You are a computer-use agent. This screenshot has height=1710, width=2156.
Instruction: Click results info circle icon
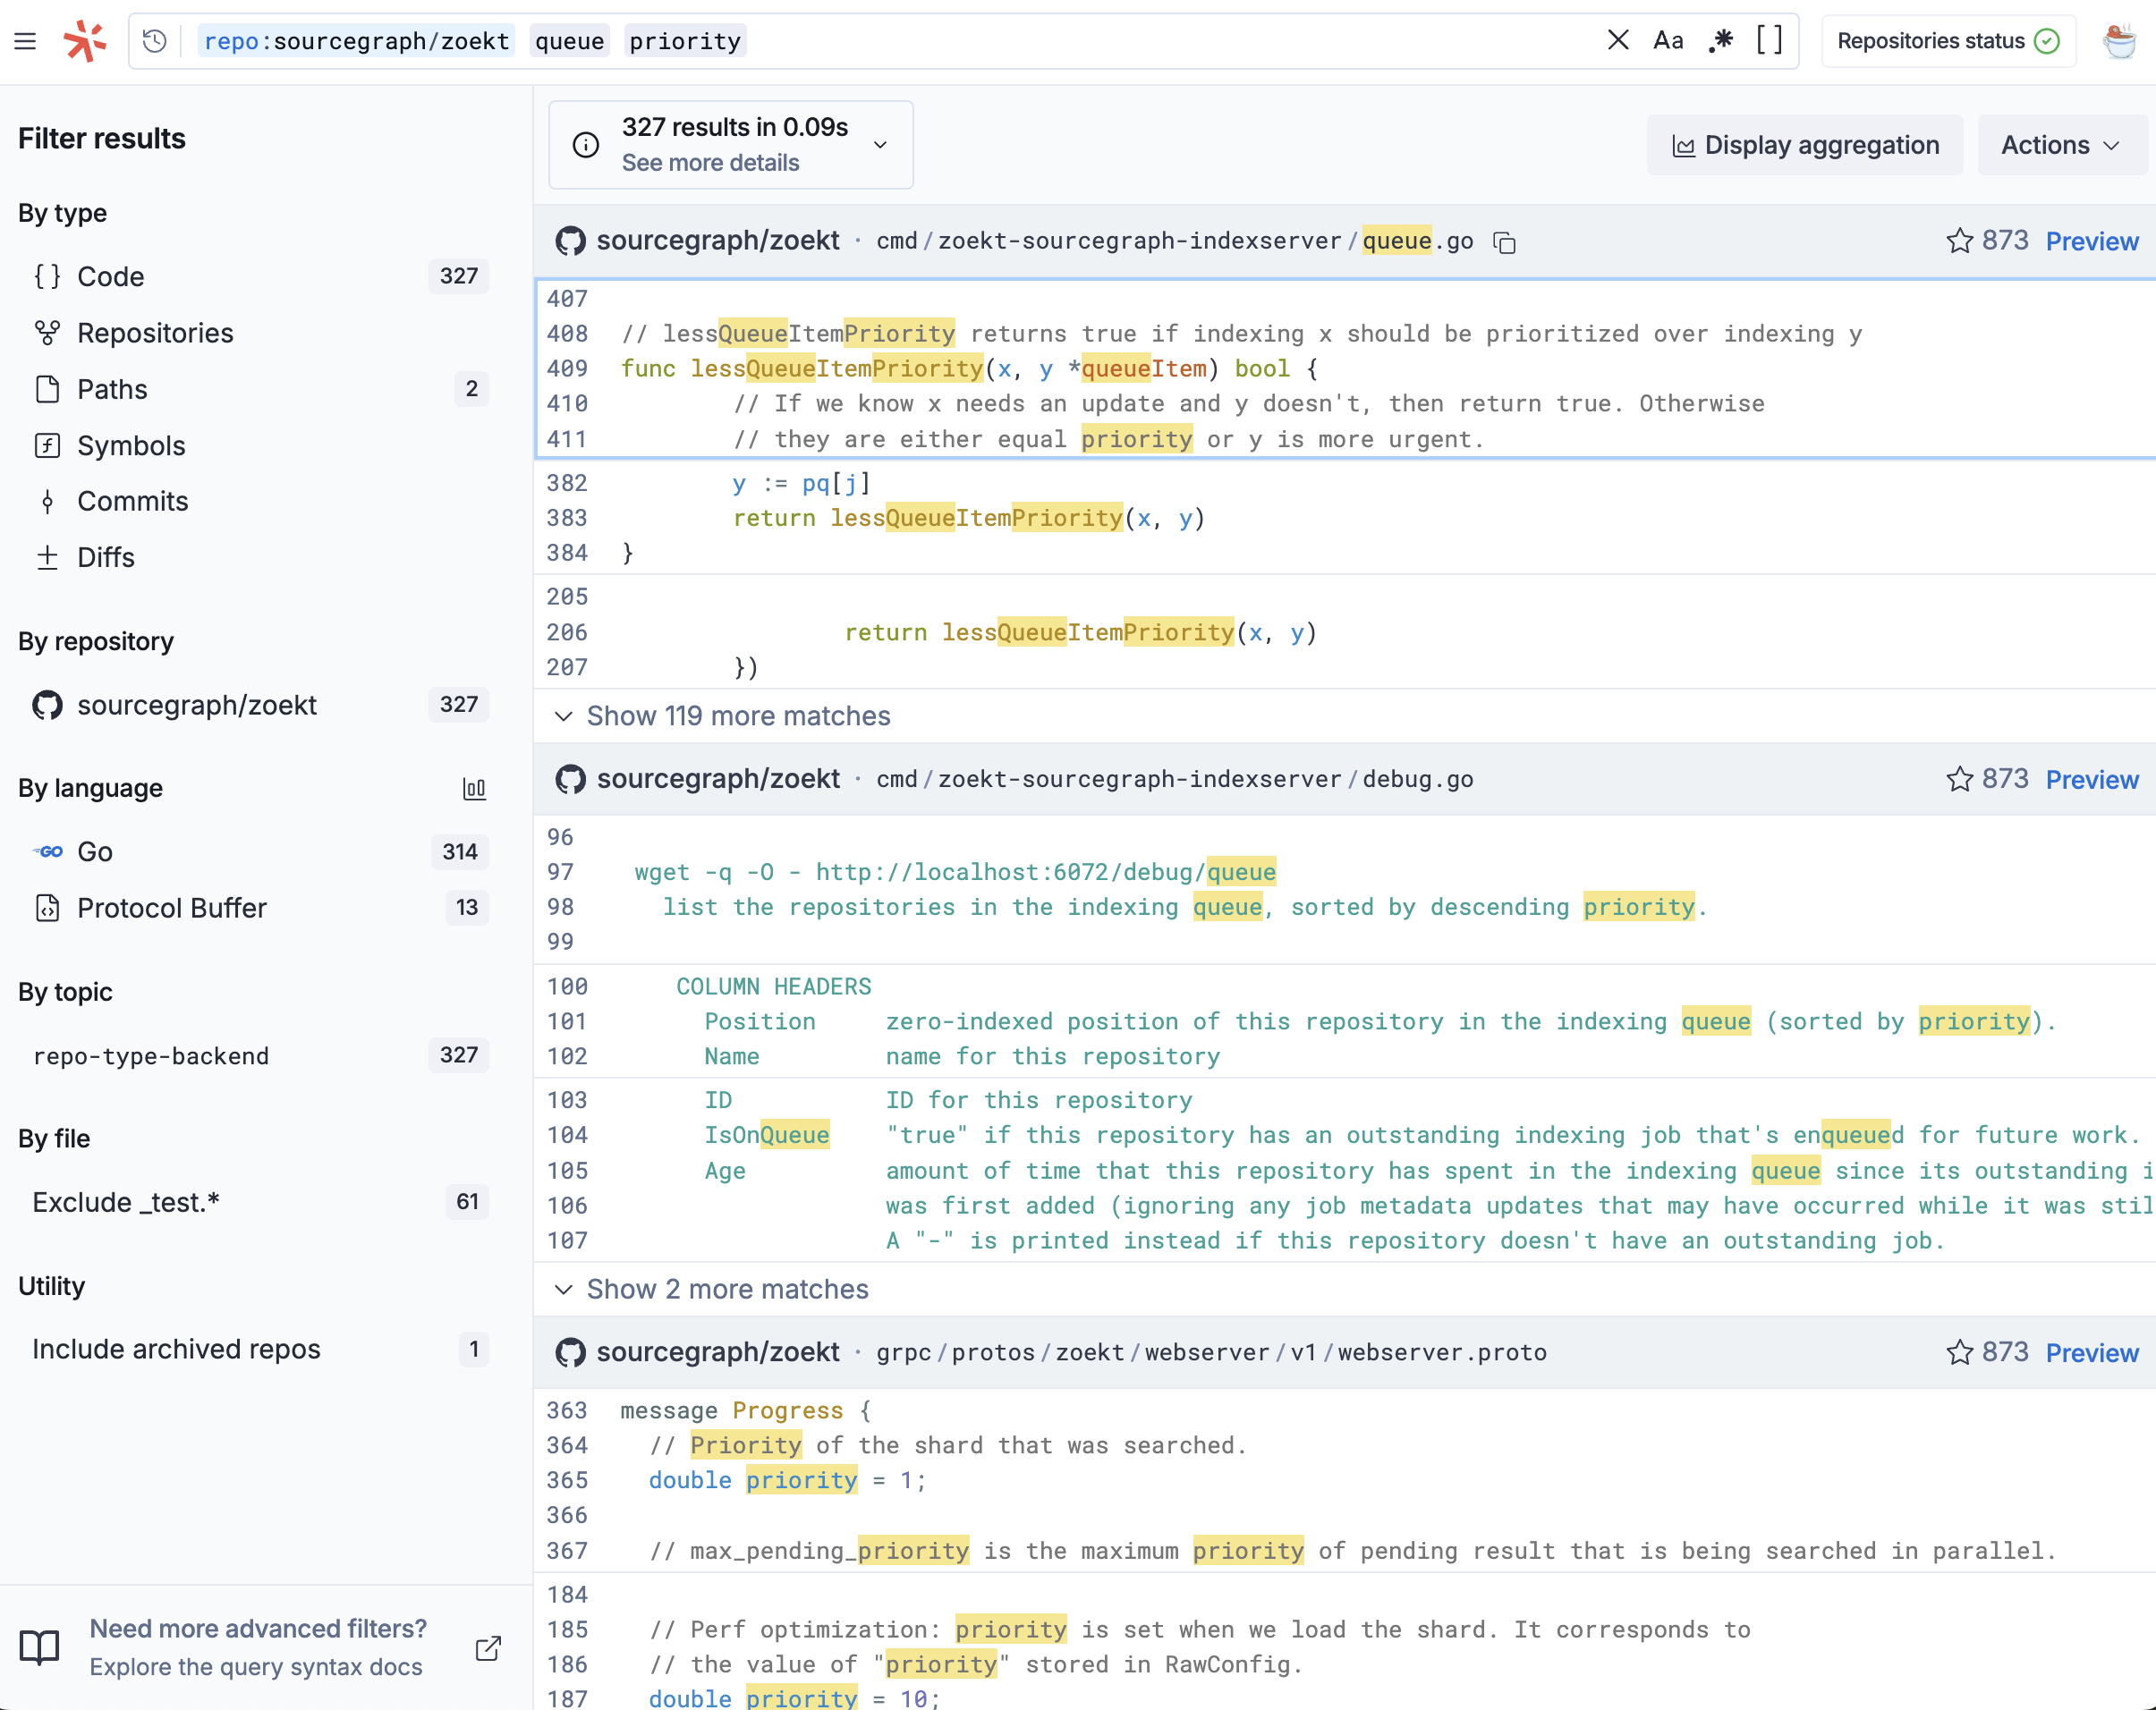pyautogui.click(x=586, y=145)
